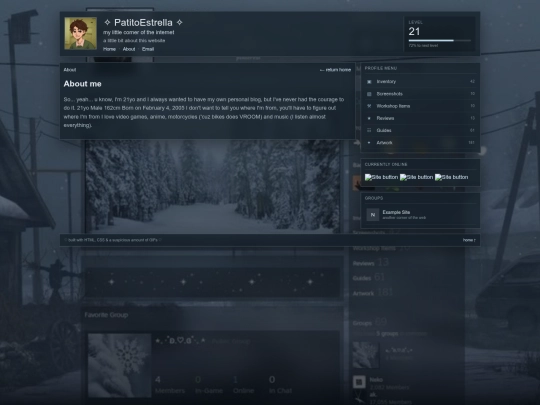
Task: Click the 'home ↑' footer link
Action: (x=469, y=240)
